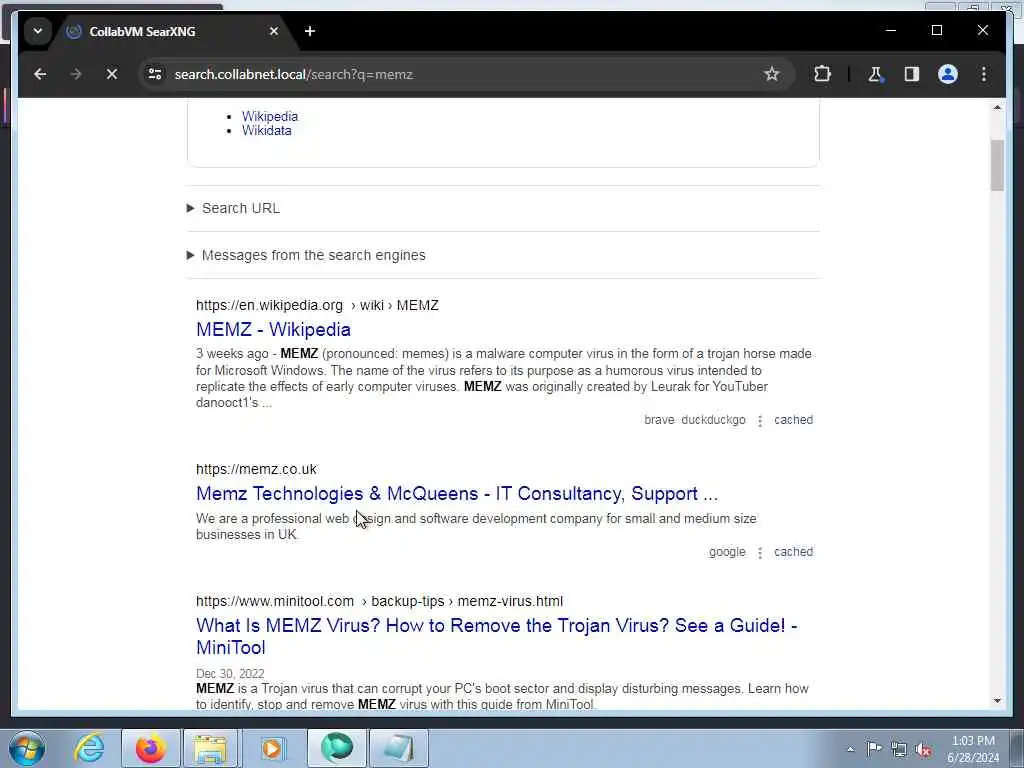Close the CollabVM SearXNG tab
The width and height of the screenshot is (1024, 768).
(x=274, y=31)
